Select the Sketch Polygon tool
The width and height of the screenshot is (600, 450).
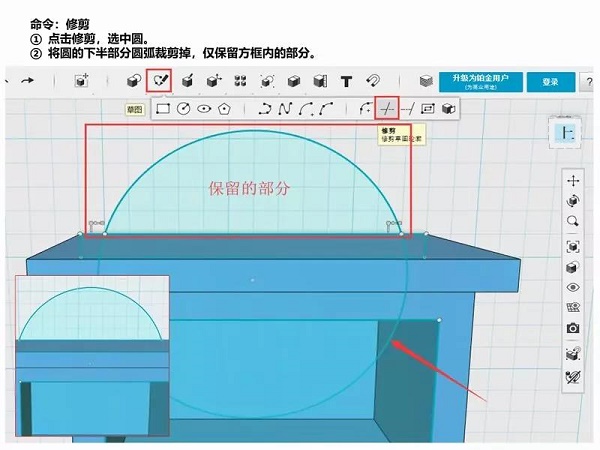(x=226, y=108)
